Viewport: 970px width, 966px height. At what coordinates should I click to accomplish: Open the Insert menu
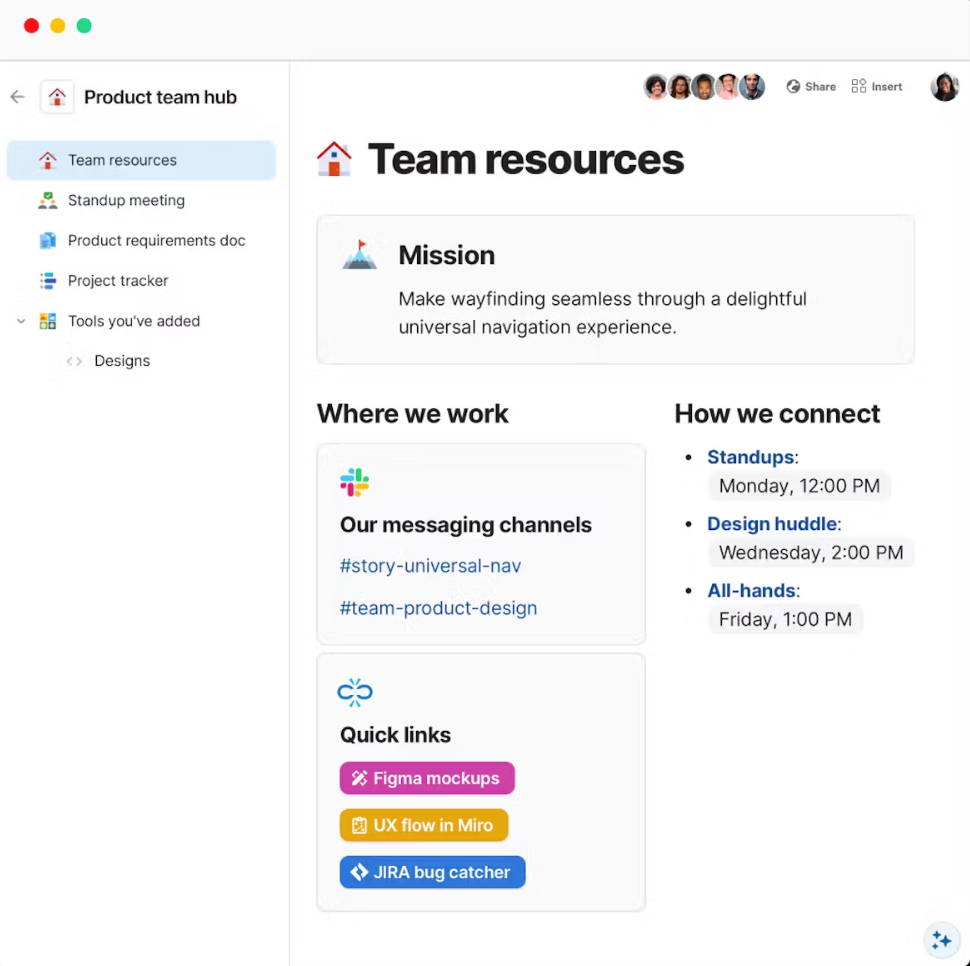tap(877, 87)
